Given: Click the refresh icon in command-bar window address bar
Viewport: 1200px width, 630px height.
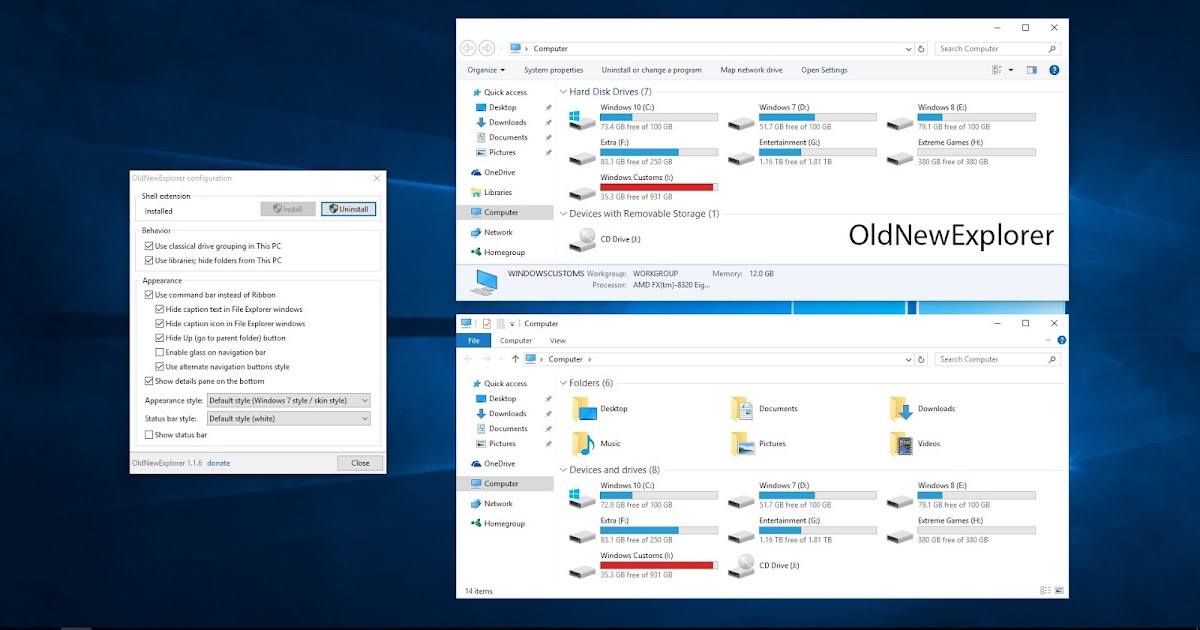Looking at the screenshot, I should tap(922, 48).
